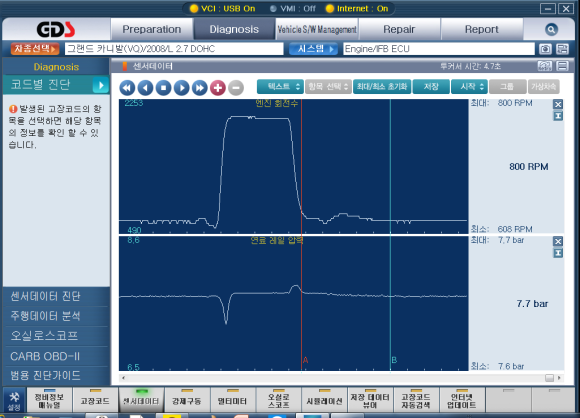The image size is (580, 418).
Task: Click the camera screenshot icon
Action: (x=545, y=49)
